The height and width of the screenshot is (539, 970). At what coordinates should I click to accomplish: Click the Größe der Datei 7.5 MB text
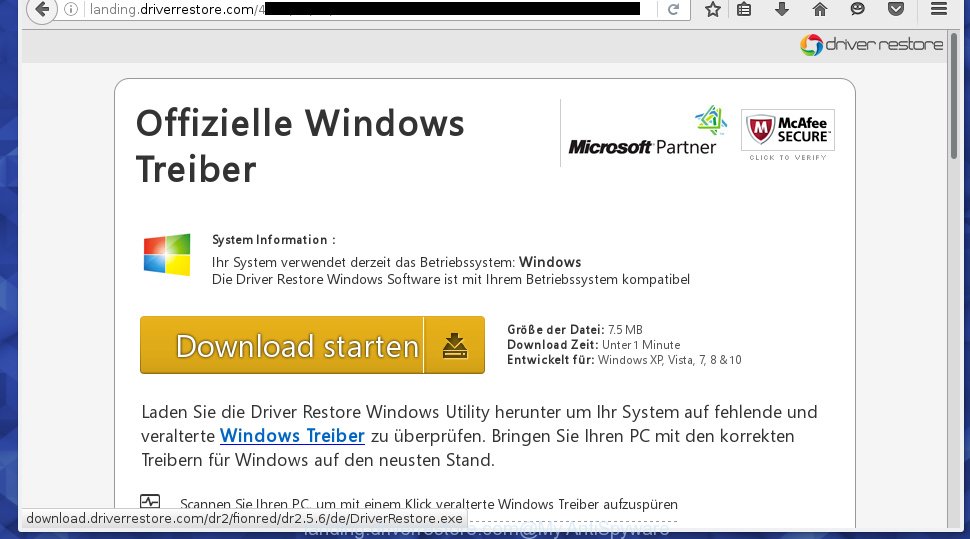coord(575,330)
